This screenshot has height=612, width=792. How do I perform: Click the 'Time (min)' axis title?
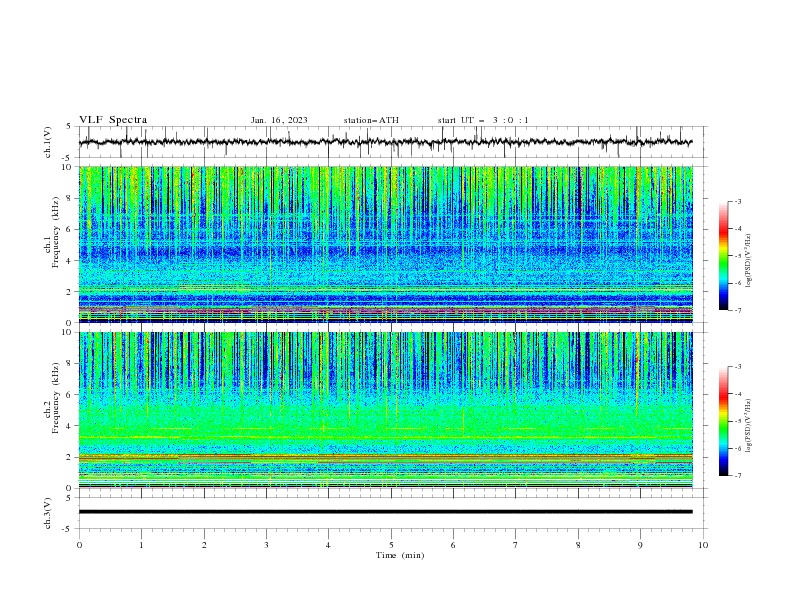400,555
